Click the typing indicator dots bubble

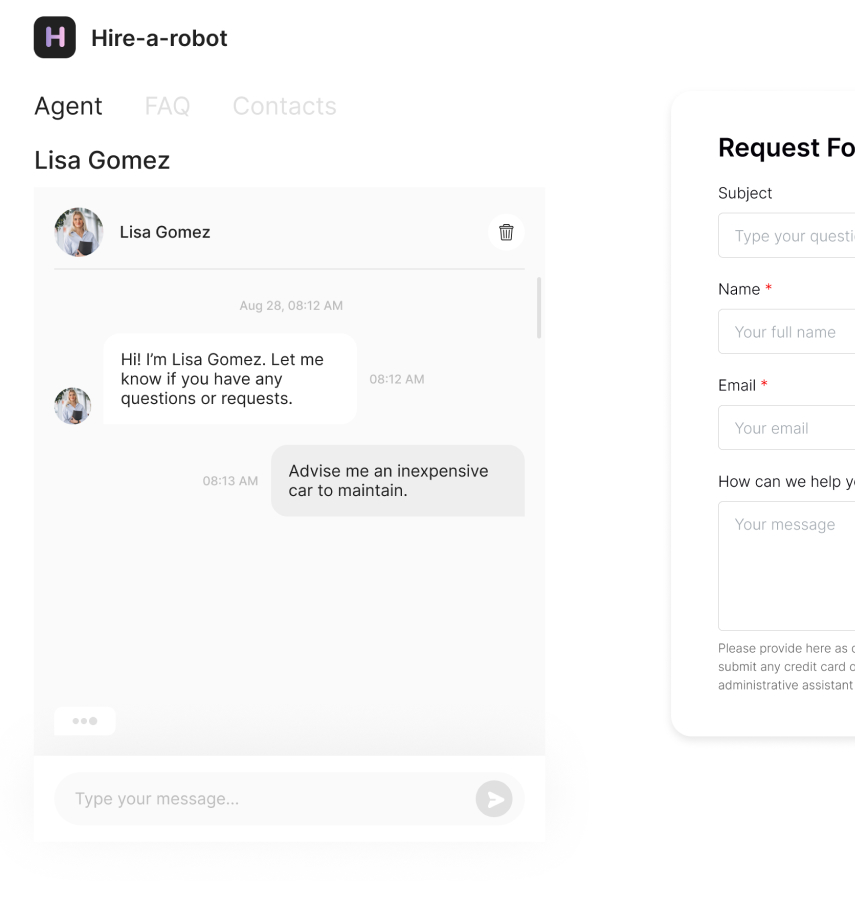[85, 721]
